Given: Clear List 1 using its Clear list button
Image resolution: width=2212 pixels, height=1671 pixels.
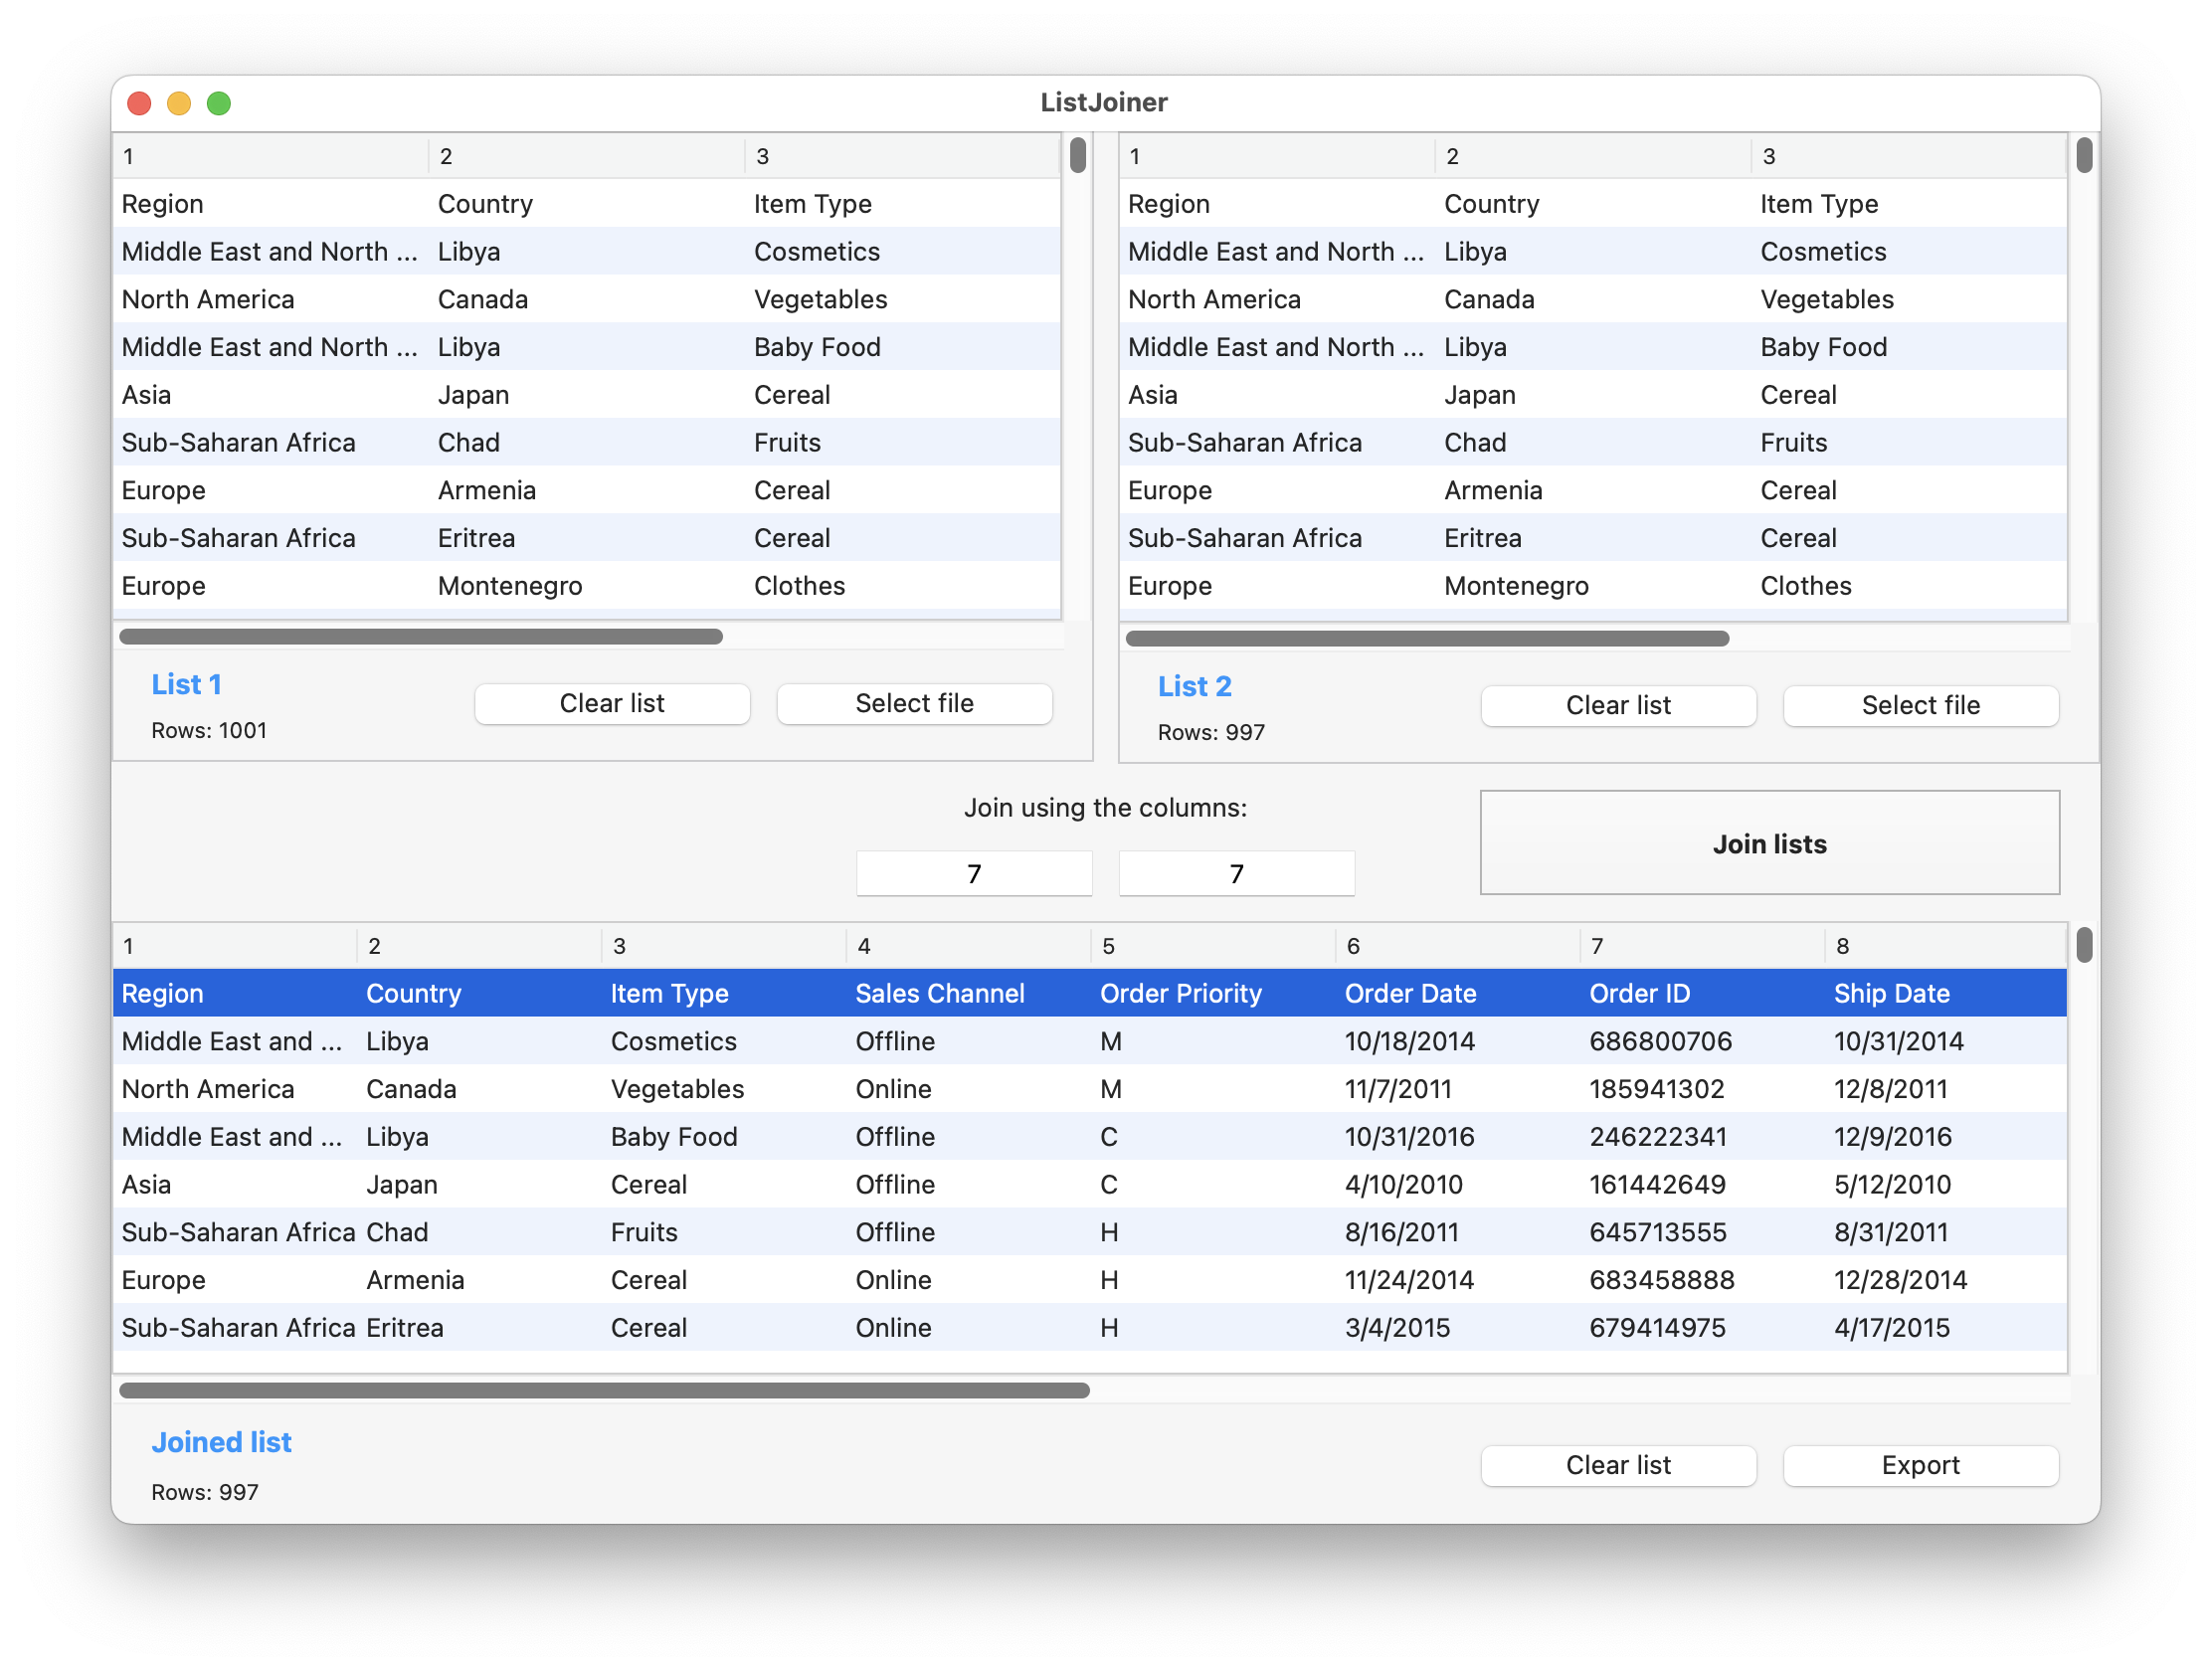Looking at the screenshot, I should click(x=612, y=703).
